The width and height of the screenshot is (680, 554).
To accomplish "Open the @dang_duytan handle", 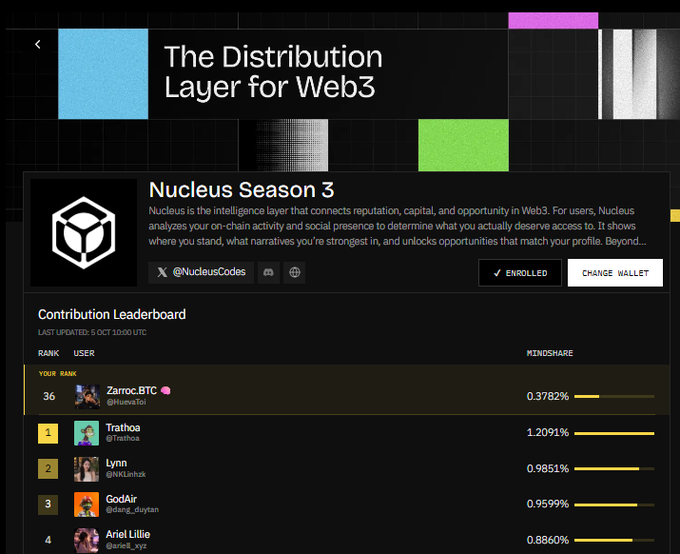I will [132, 510].
